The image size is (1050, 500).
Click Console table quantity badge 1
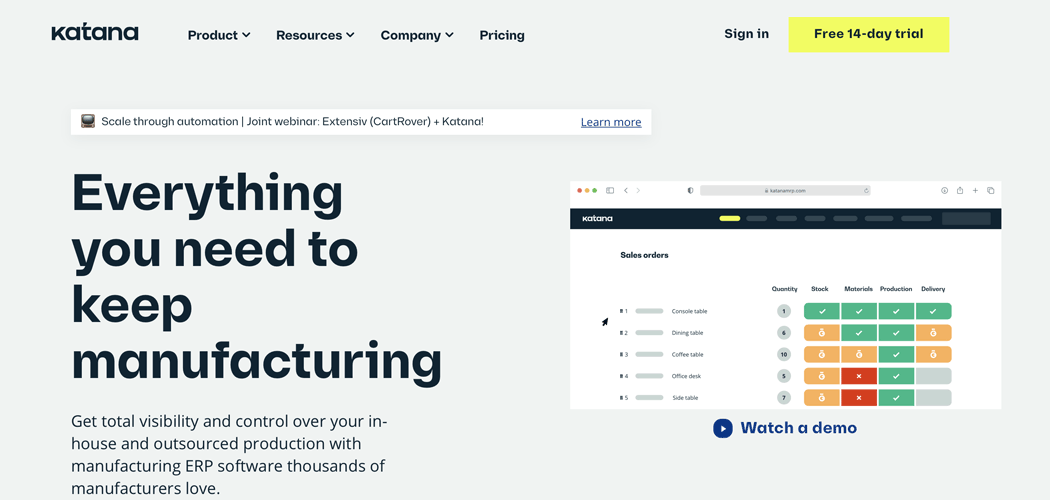tap(784, 311)
